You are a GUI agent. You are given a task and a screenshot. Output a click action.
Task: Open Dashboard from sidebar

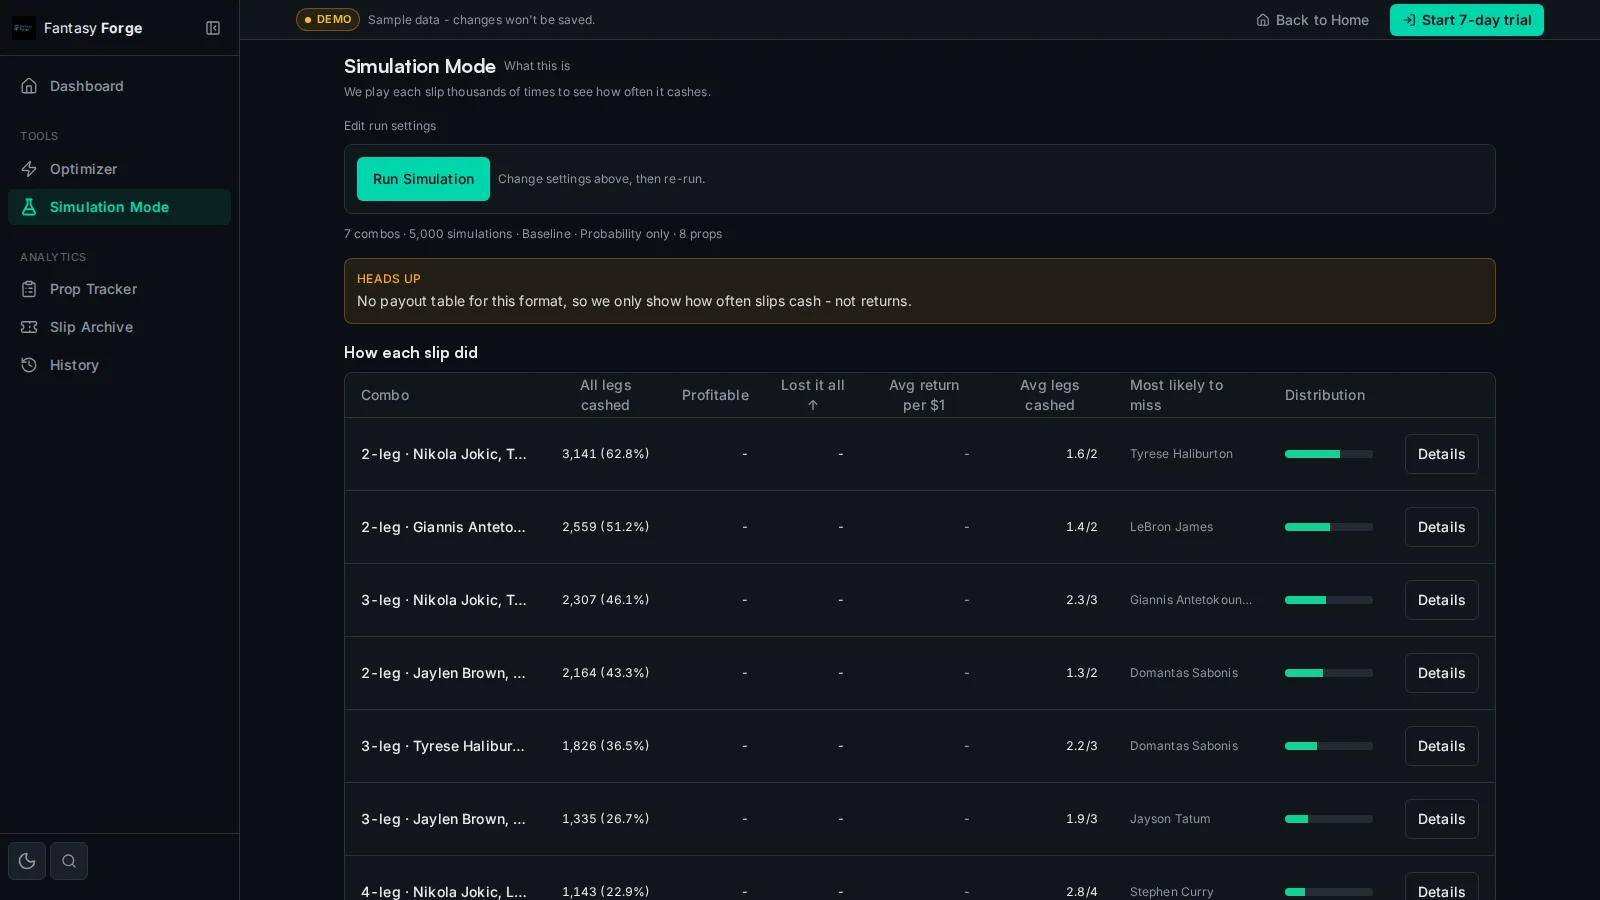[x=119, y=86]
